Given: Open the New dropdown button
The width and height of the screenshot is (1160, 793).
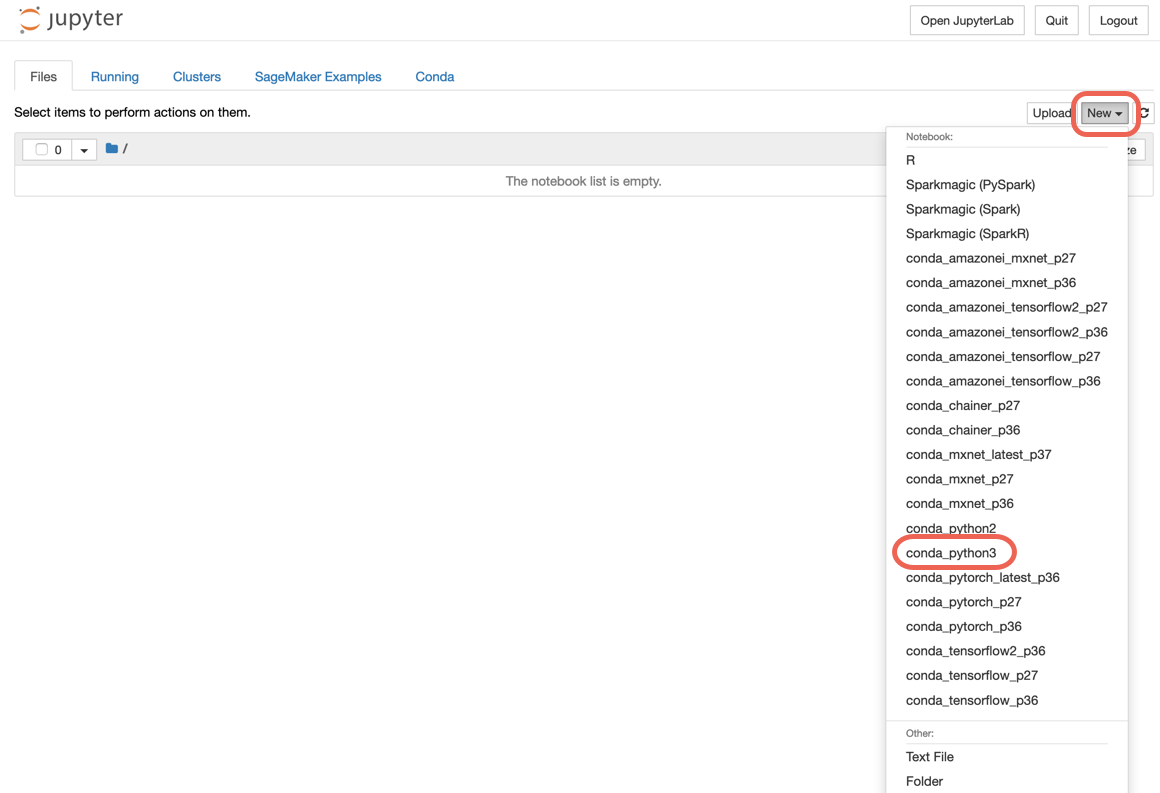Looking at the screenshot, I should coord(1105,112).
